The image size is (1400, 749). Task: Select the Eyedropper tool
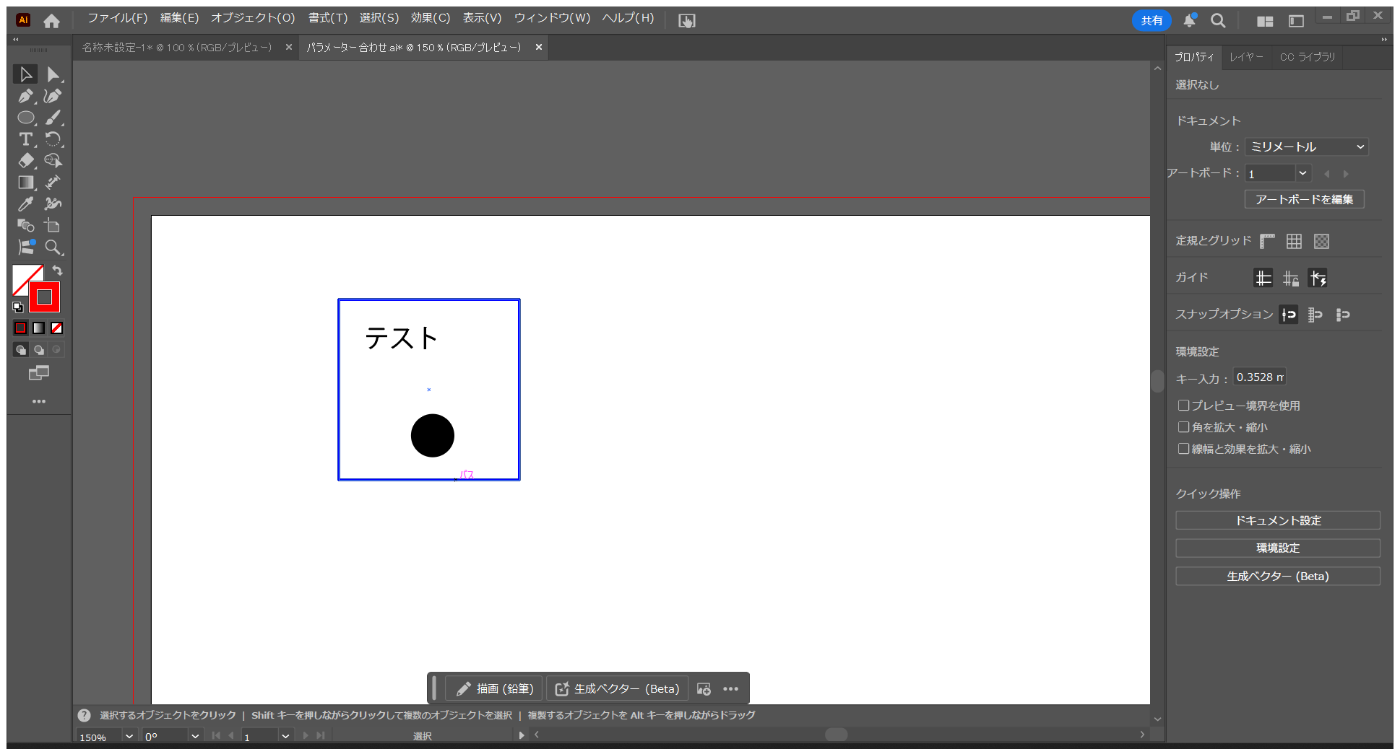(x=26, y=204)
